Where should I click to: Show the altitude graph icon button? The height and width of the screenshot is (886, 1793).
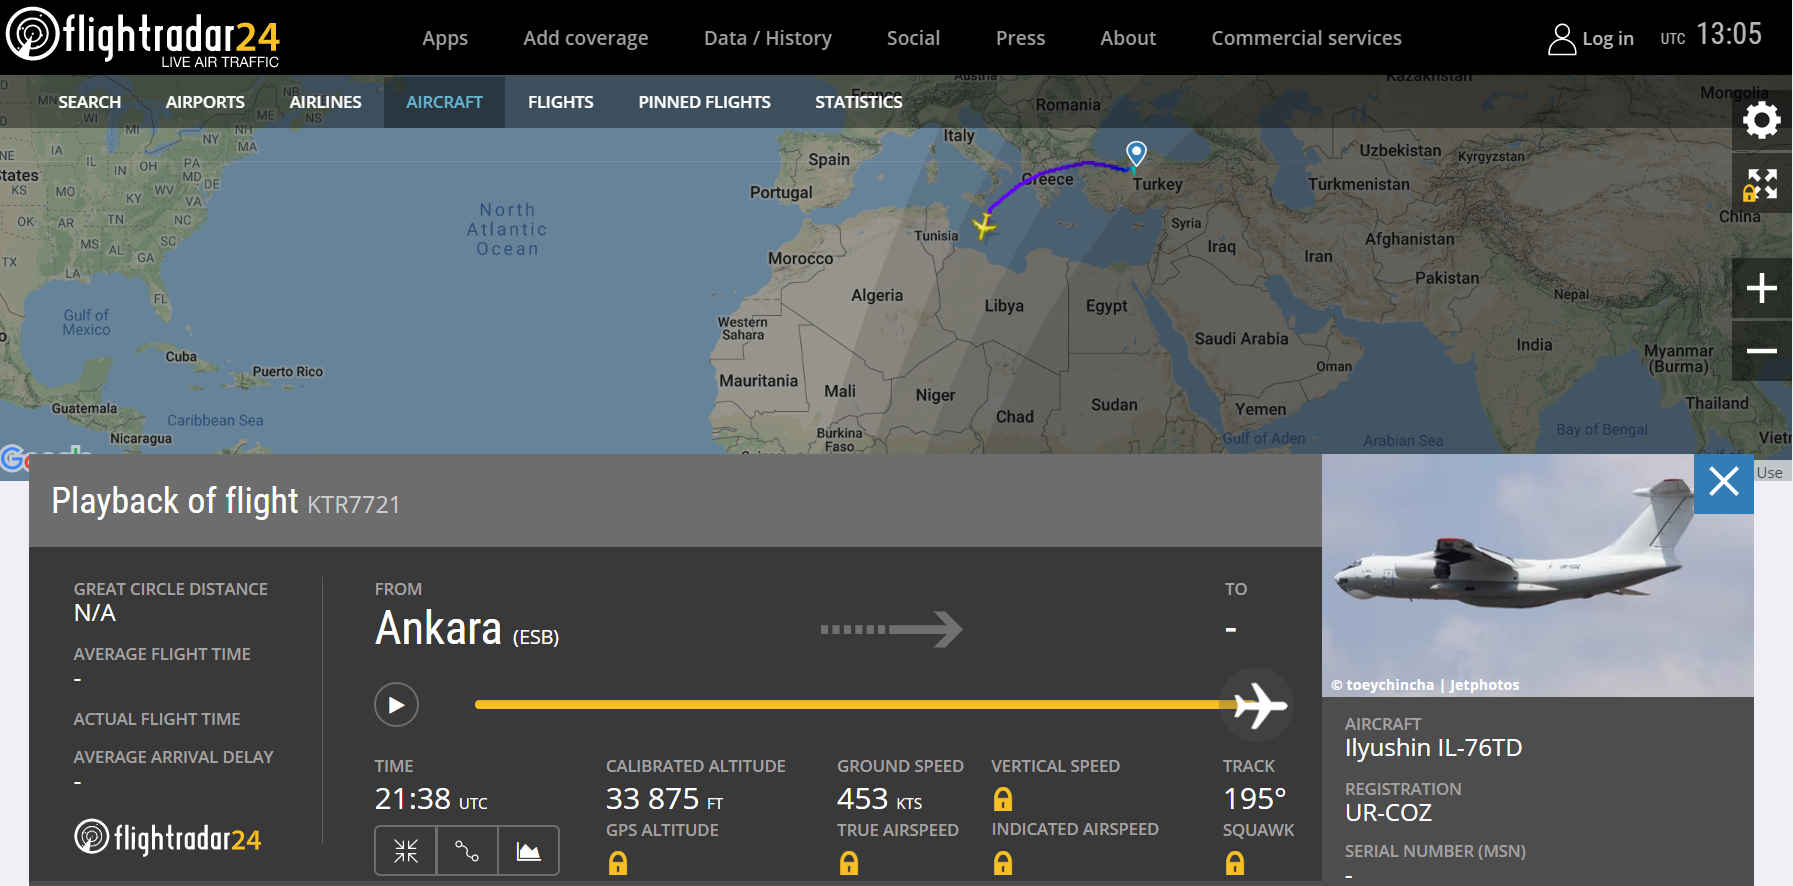tap(528, 851)
